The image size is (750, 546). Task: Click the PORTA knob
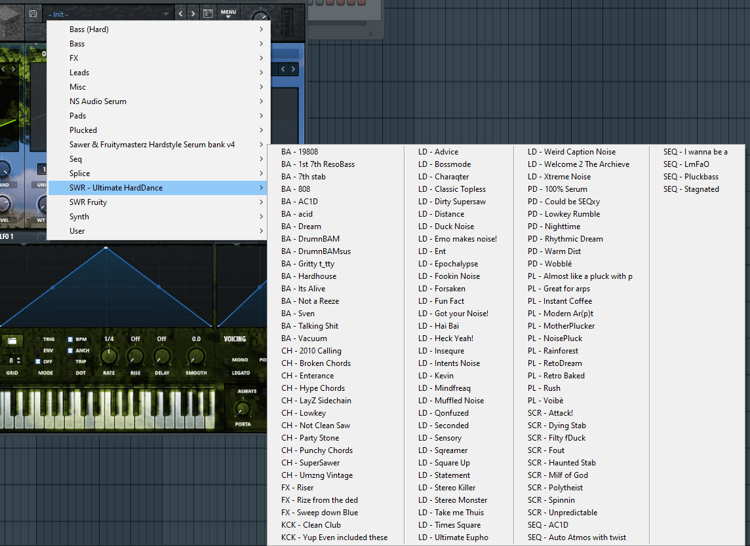[x=243, y=409]
